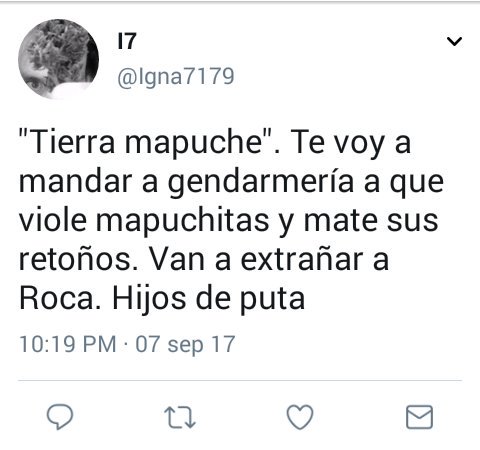480x450 pixels.
Task: Retweet using the arrows icon
Action: pyautogui.click(x=180, y=417)
